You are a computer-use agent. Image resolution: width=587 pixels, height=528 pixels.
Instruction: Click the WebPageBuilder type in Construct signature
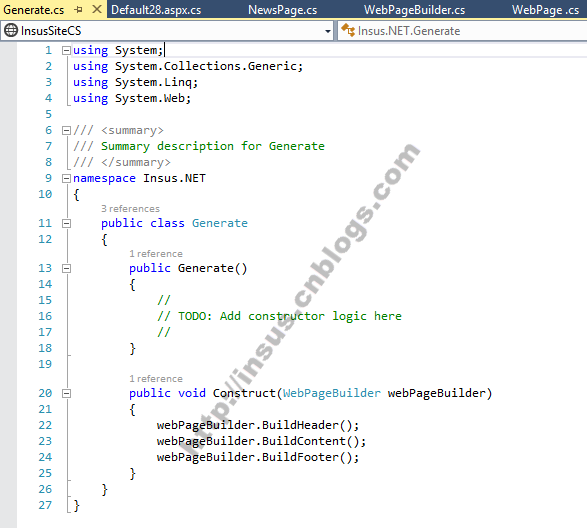[332, 393]
